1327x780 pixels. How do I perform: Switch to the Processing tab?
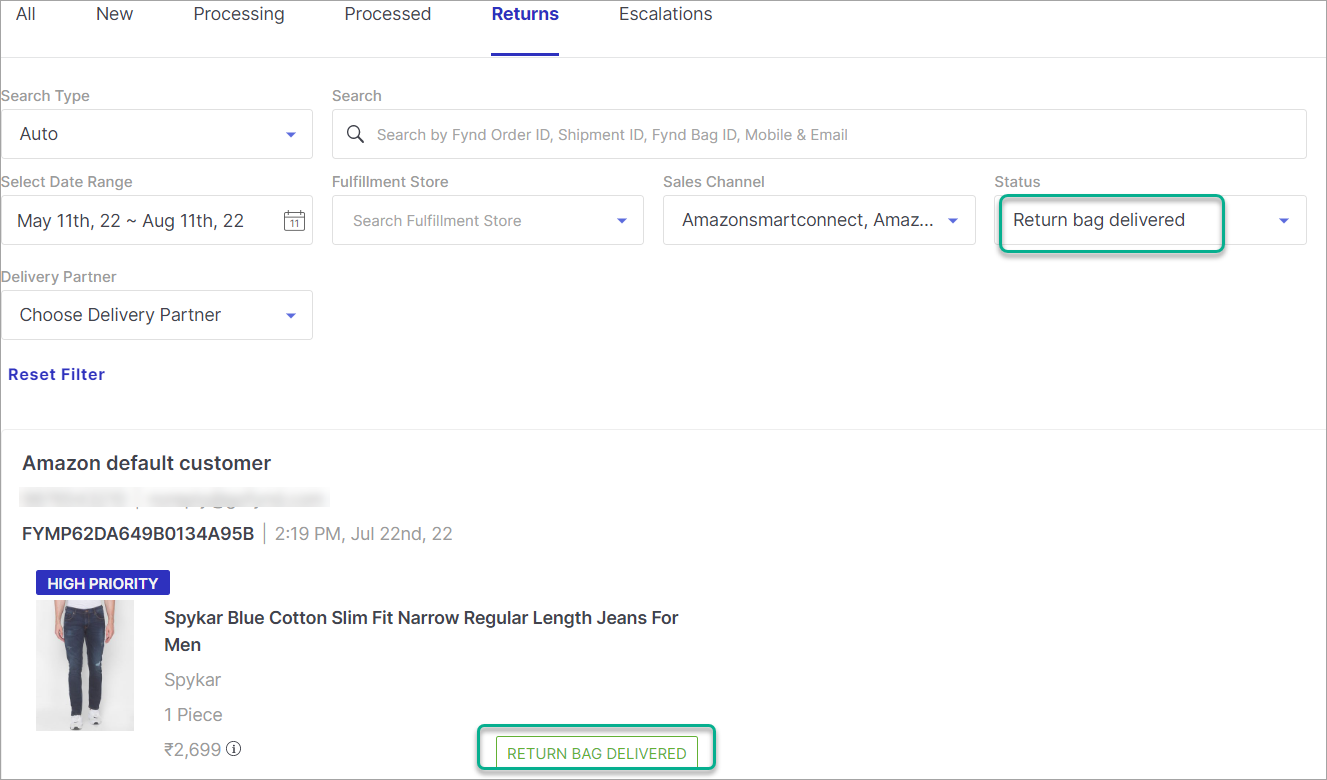[x=238, y=14]
